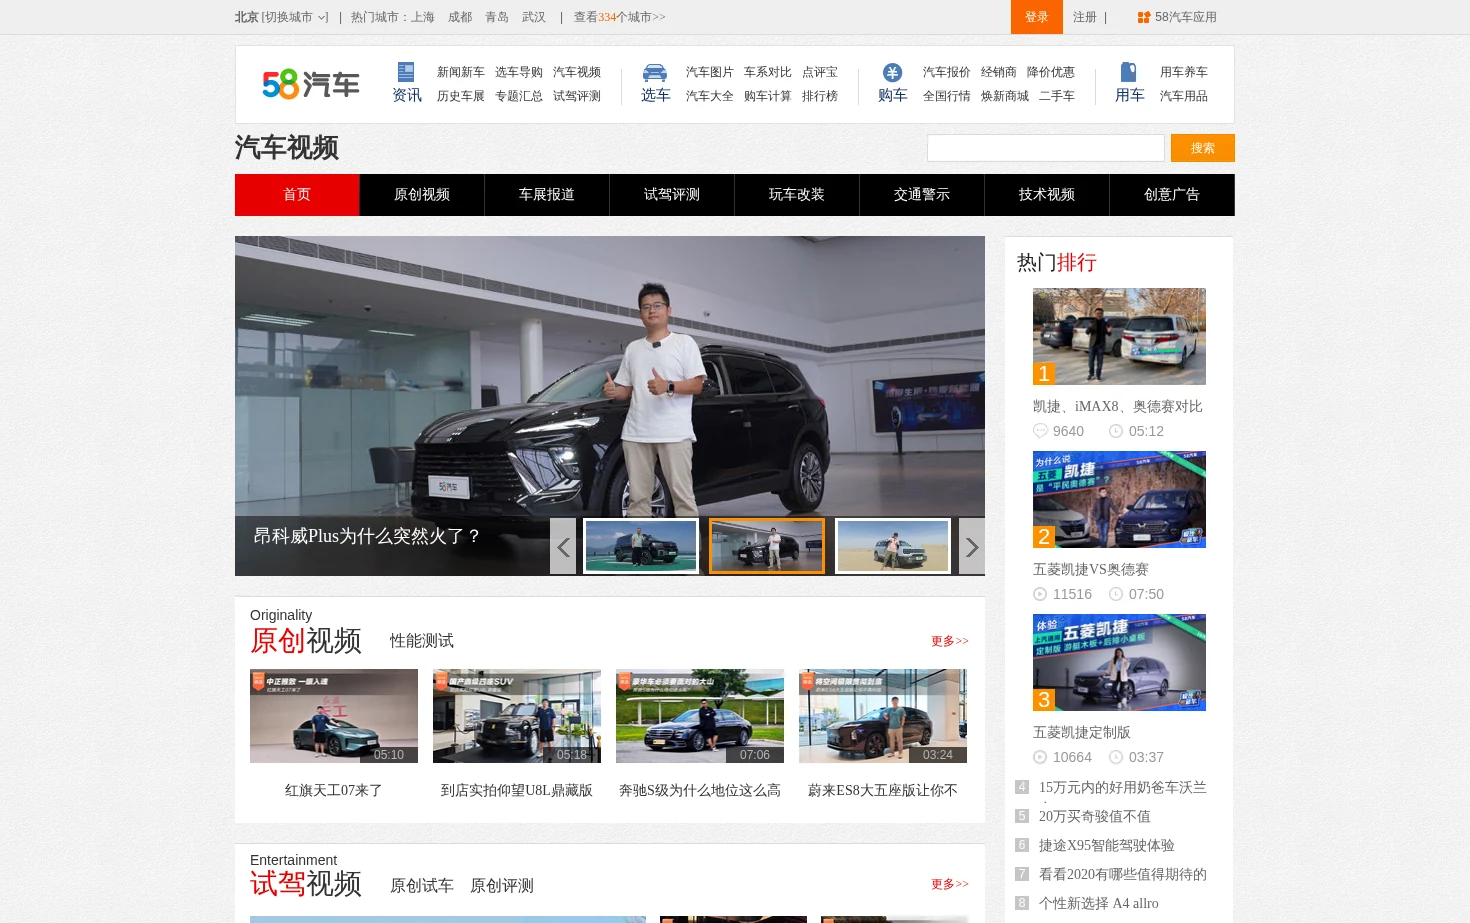Open 历史车展 link
Viewport: 1470px width, 923px height.
(x=461, y=96)
